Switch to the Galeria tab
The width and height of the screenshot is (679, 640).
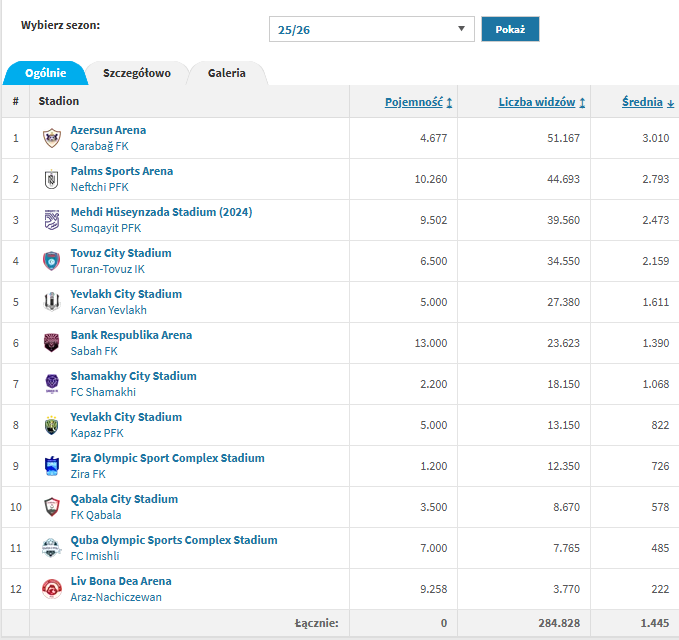tap(226, 73)
